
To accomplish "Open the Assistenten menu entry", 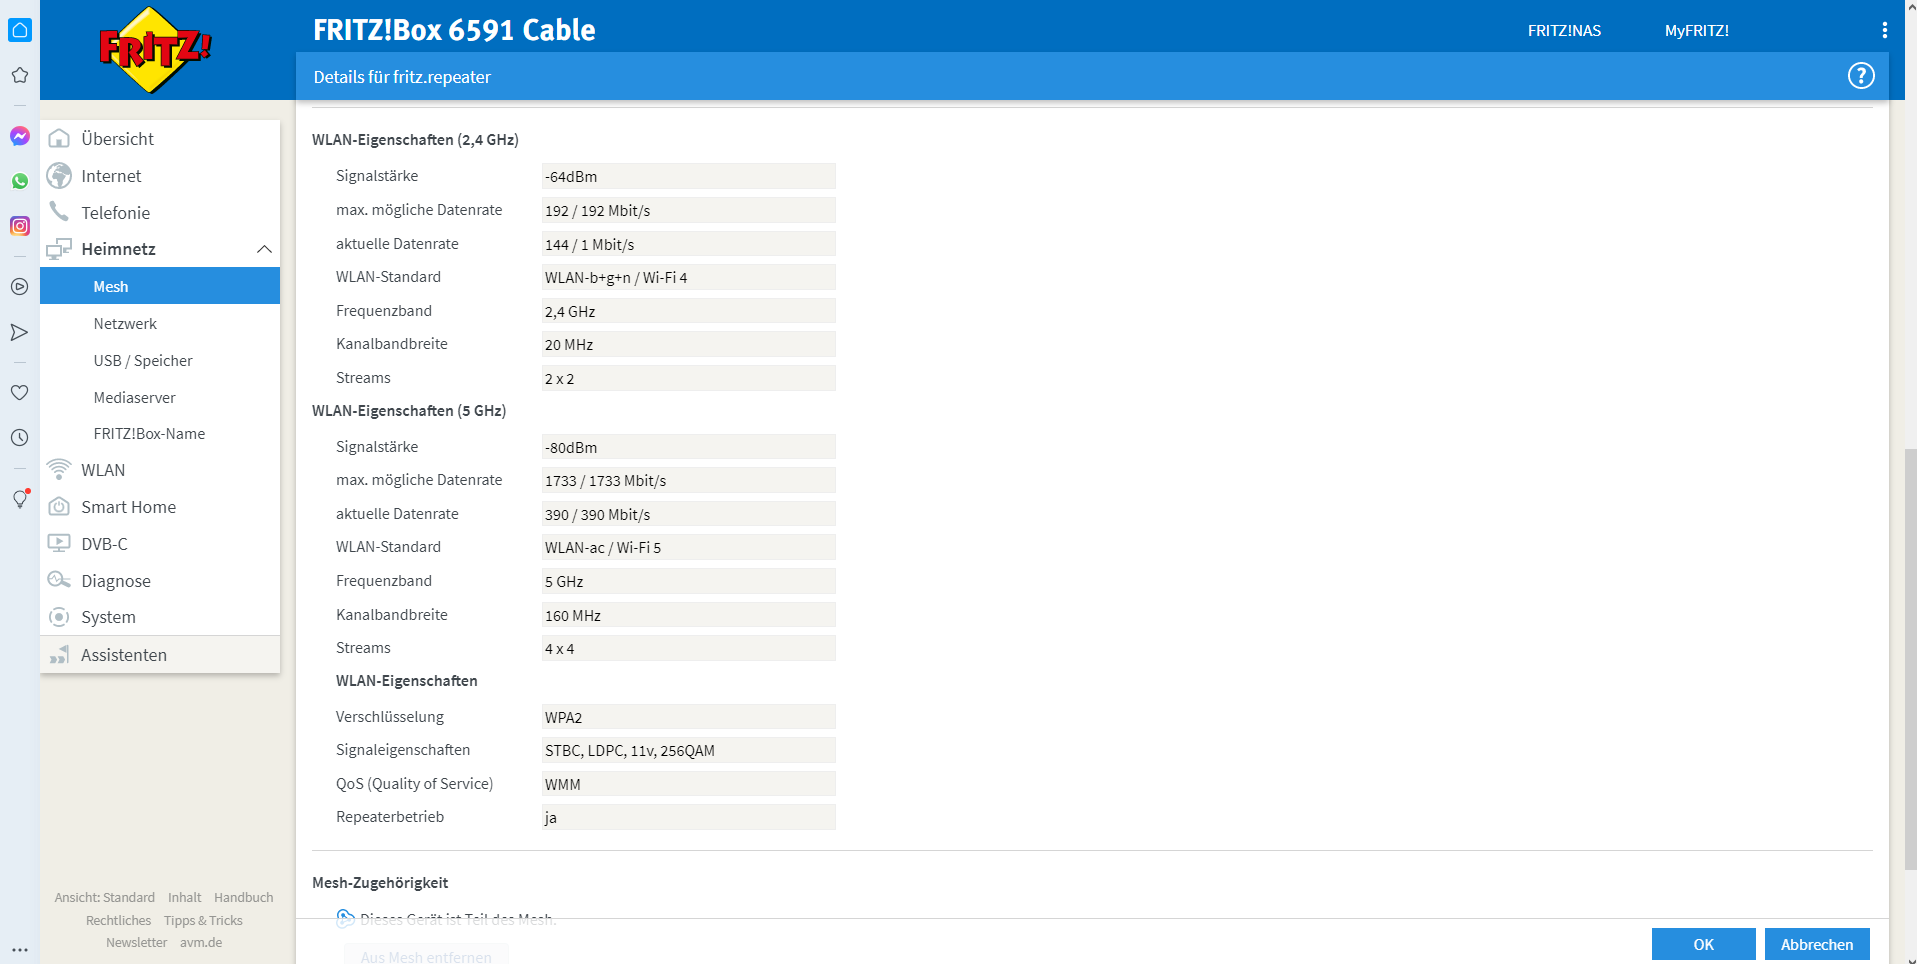I will pyautogui.click(x=160, y=655).
